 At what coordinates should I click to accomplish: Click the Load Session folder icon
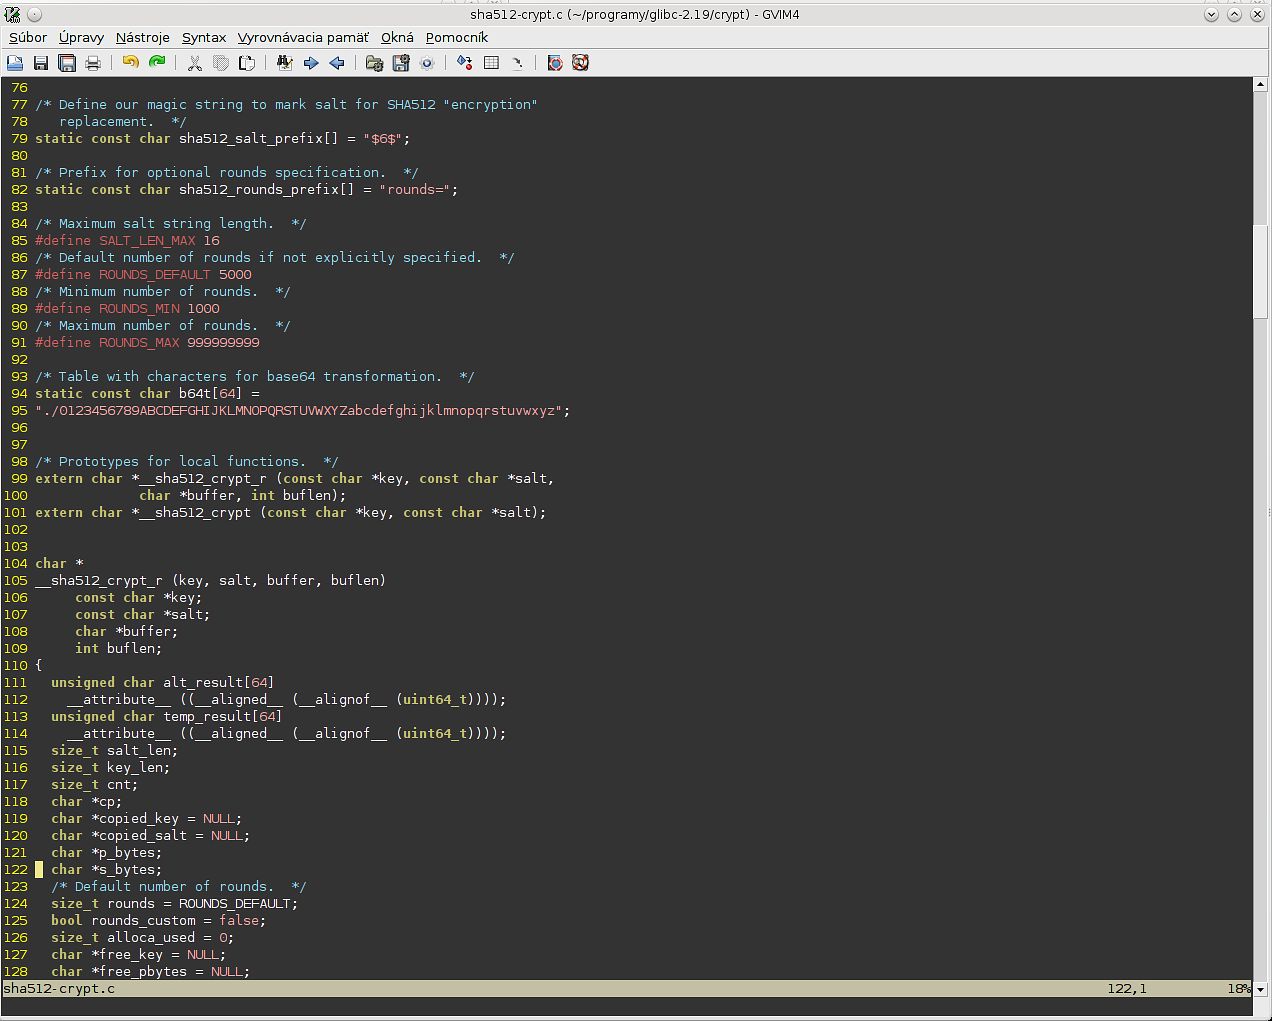coord(375,63)
